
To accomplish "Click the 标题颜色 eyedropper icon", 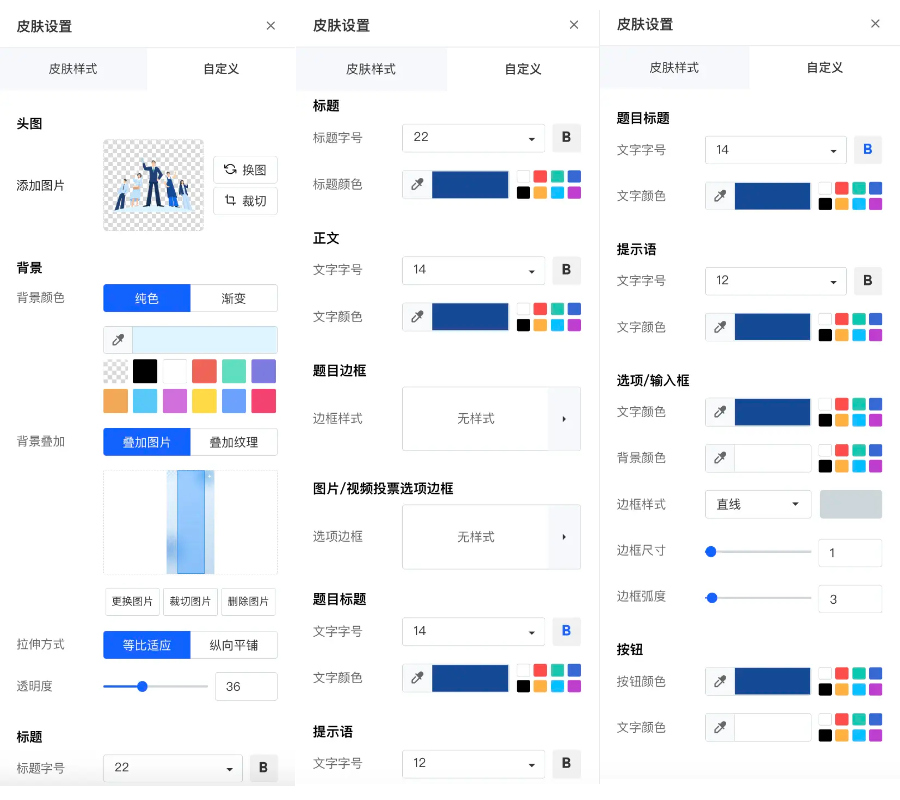I will [x=417, y=185].
